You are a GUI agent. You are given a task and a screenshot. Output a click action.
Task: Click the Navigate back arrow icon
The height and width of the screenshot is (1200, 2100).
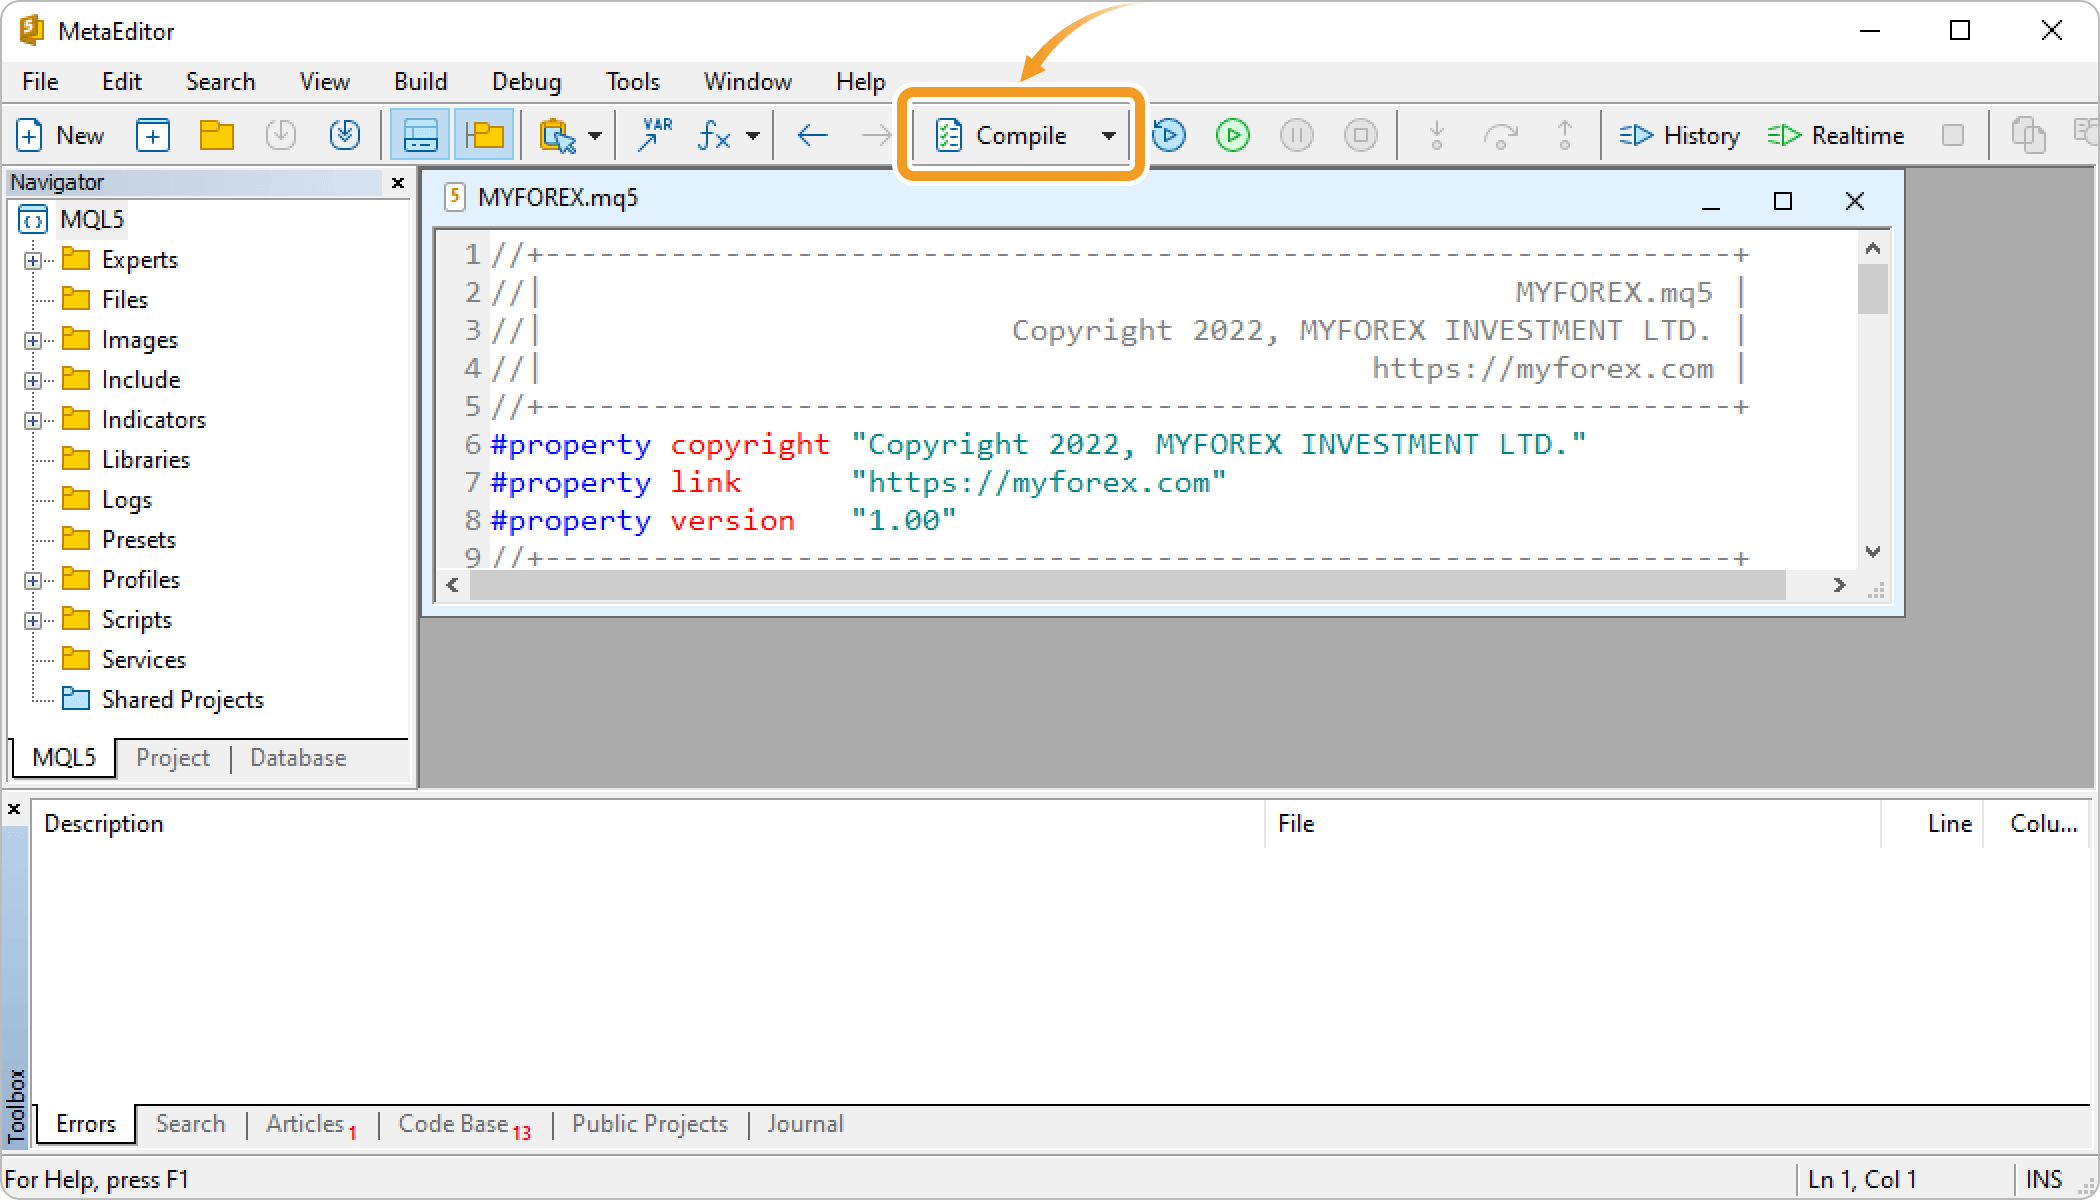[x=812, y=134]
